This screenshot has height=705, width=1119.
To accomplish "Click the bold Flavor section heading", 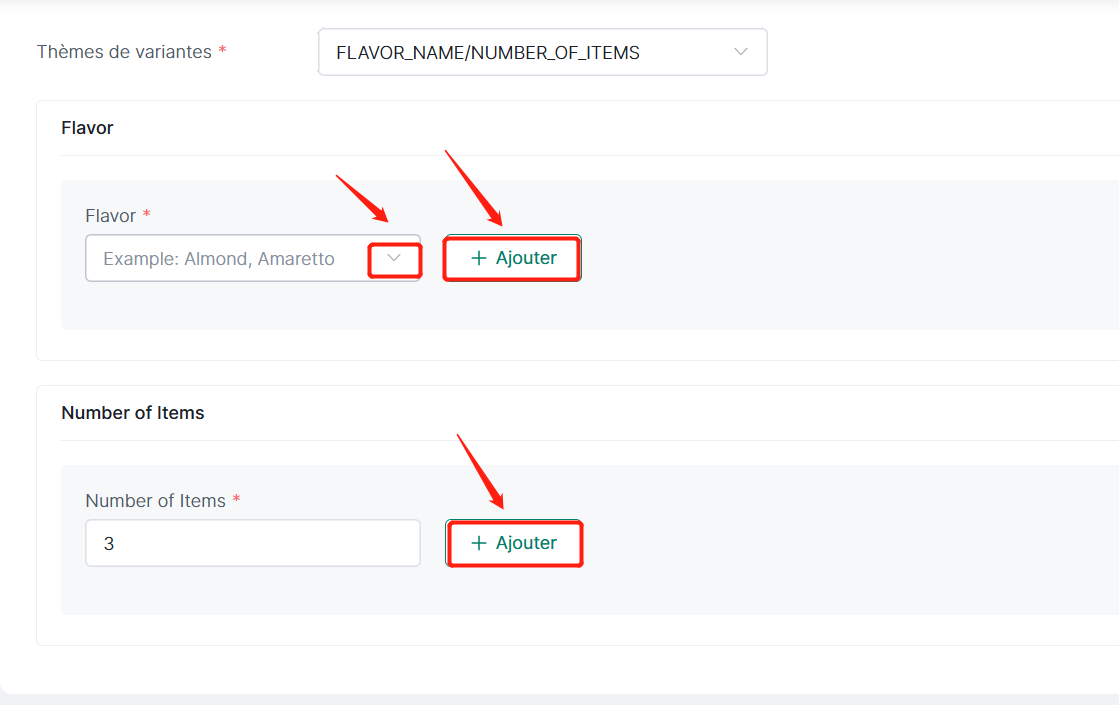I will click(87, 128).
